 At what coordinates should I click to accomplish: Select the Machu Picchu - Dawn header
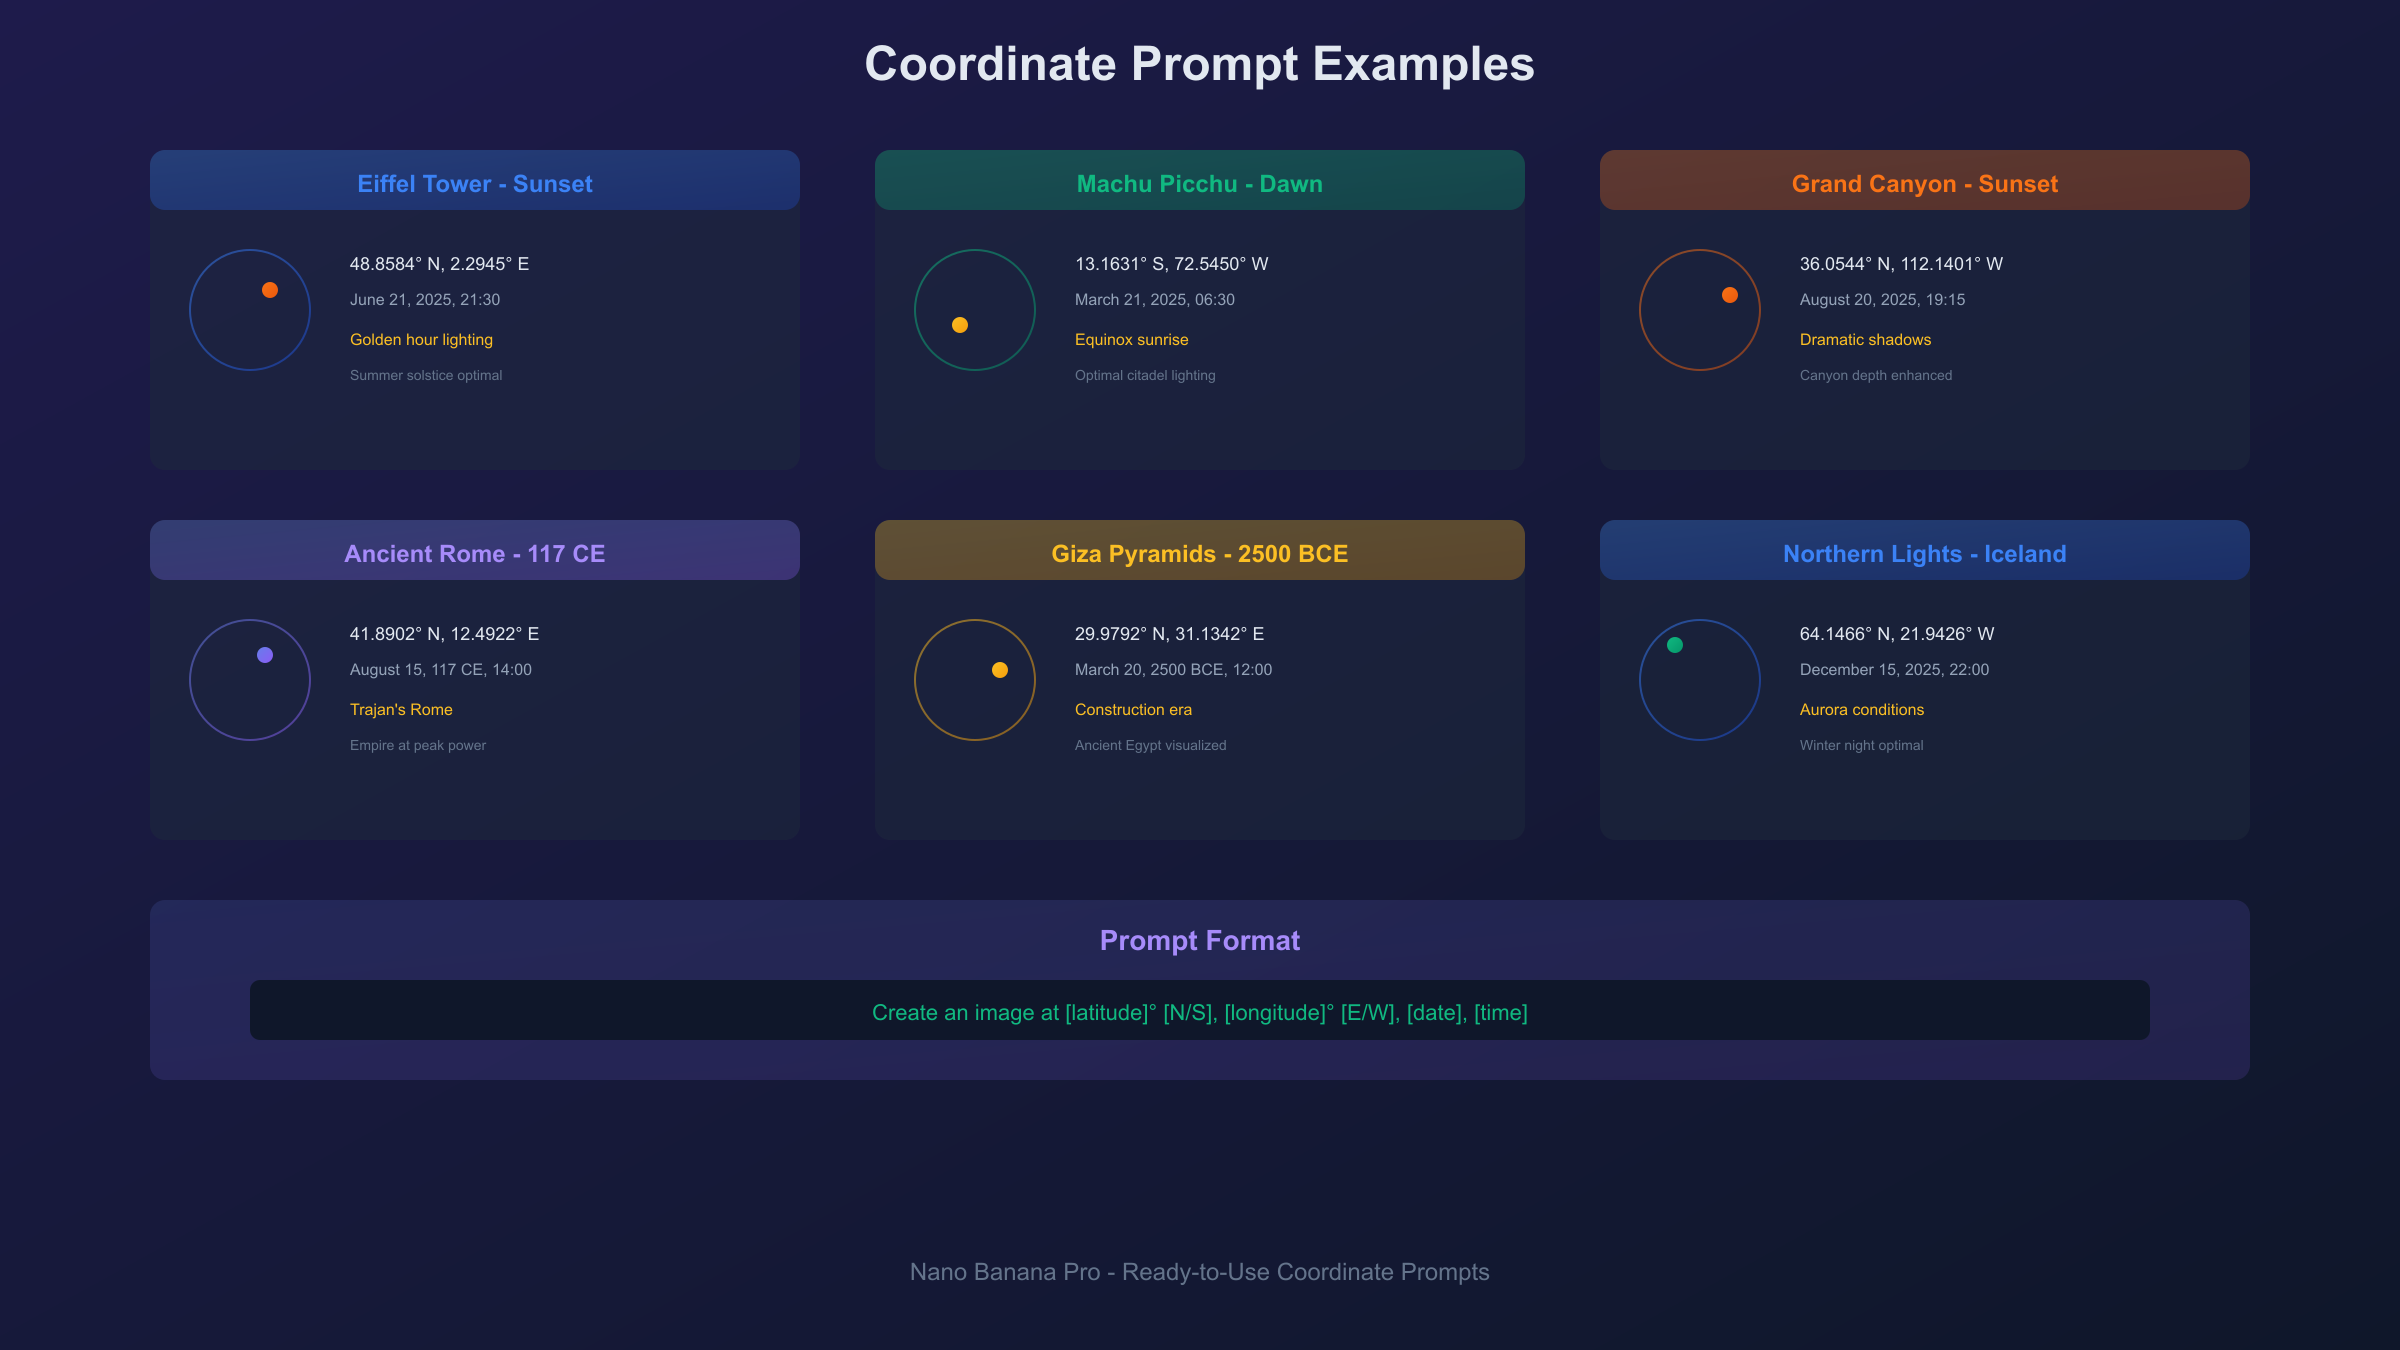coord(1200,184)
